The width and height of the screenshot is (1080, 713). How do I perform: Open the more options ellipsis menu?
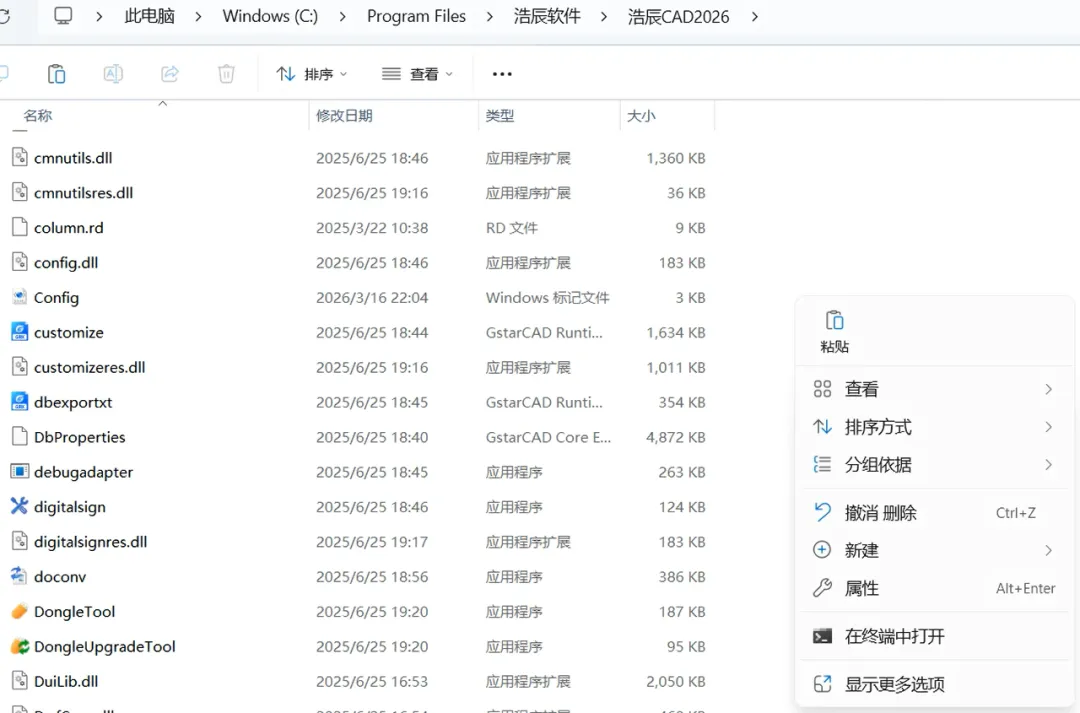(x=502, y=74)
